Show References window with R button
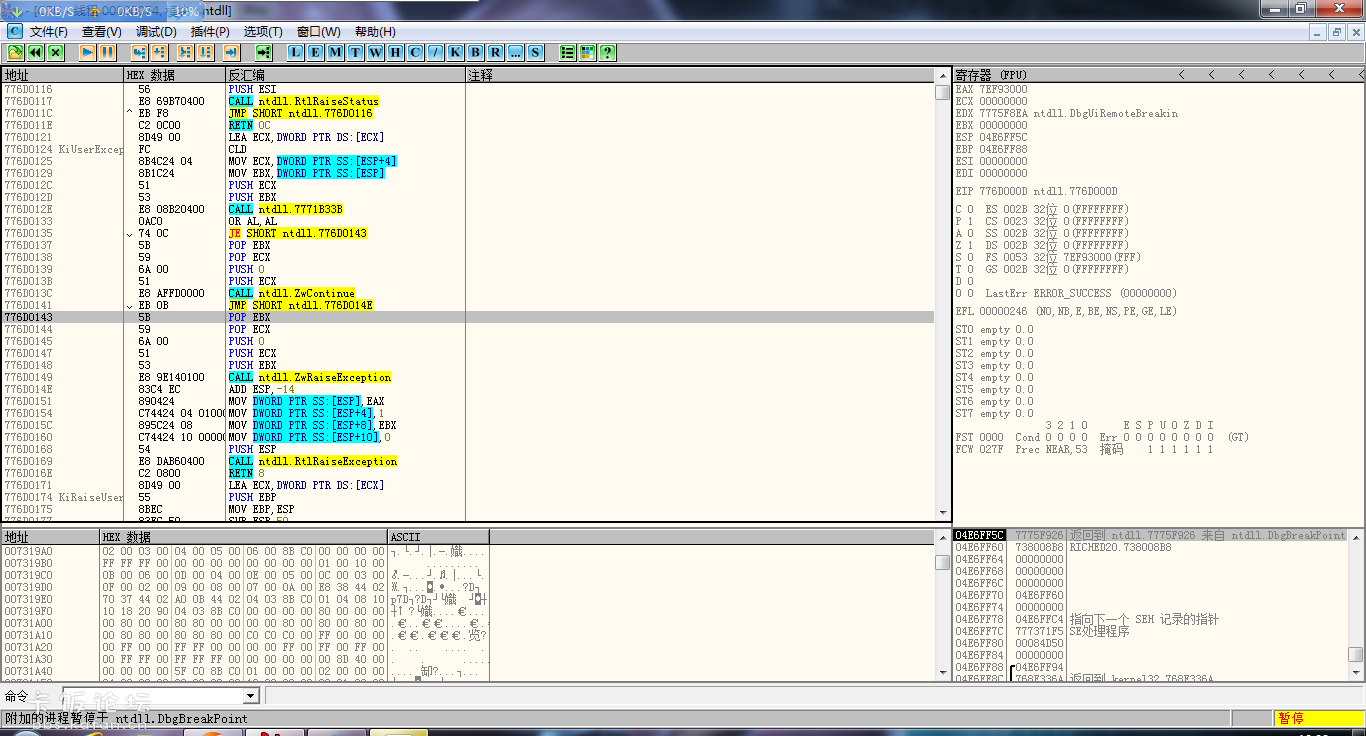This screenshot has width=1366, height=736. (x=496, y=52)
